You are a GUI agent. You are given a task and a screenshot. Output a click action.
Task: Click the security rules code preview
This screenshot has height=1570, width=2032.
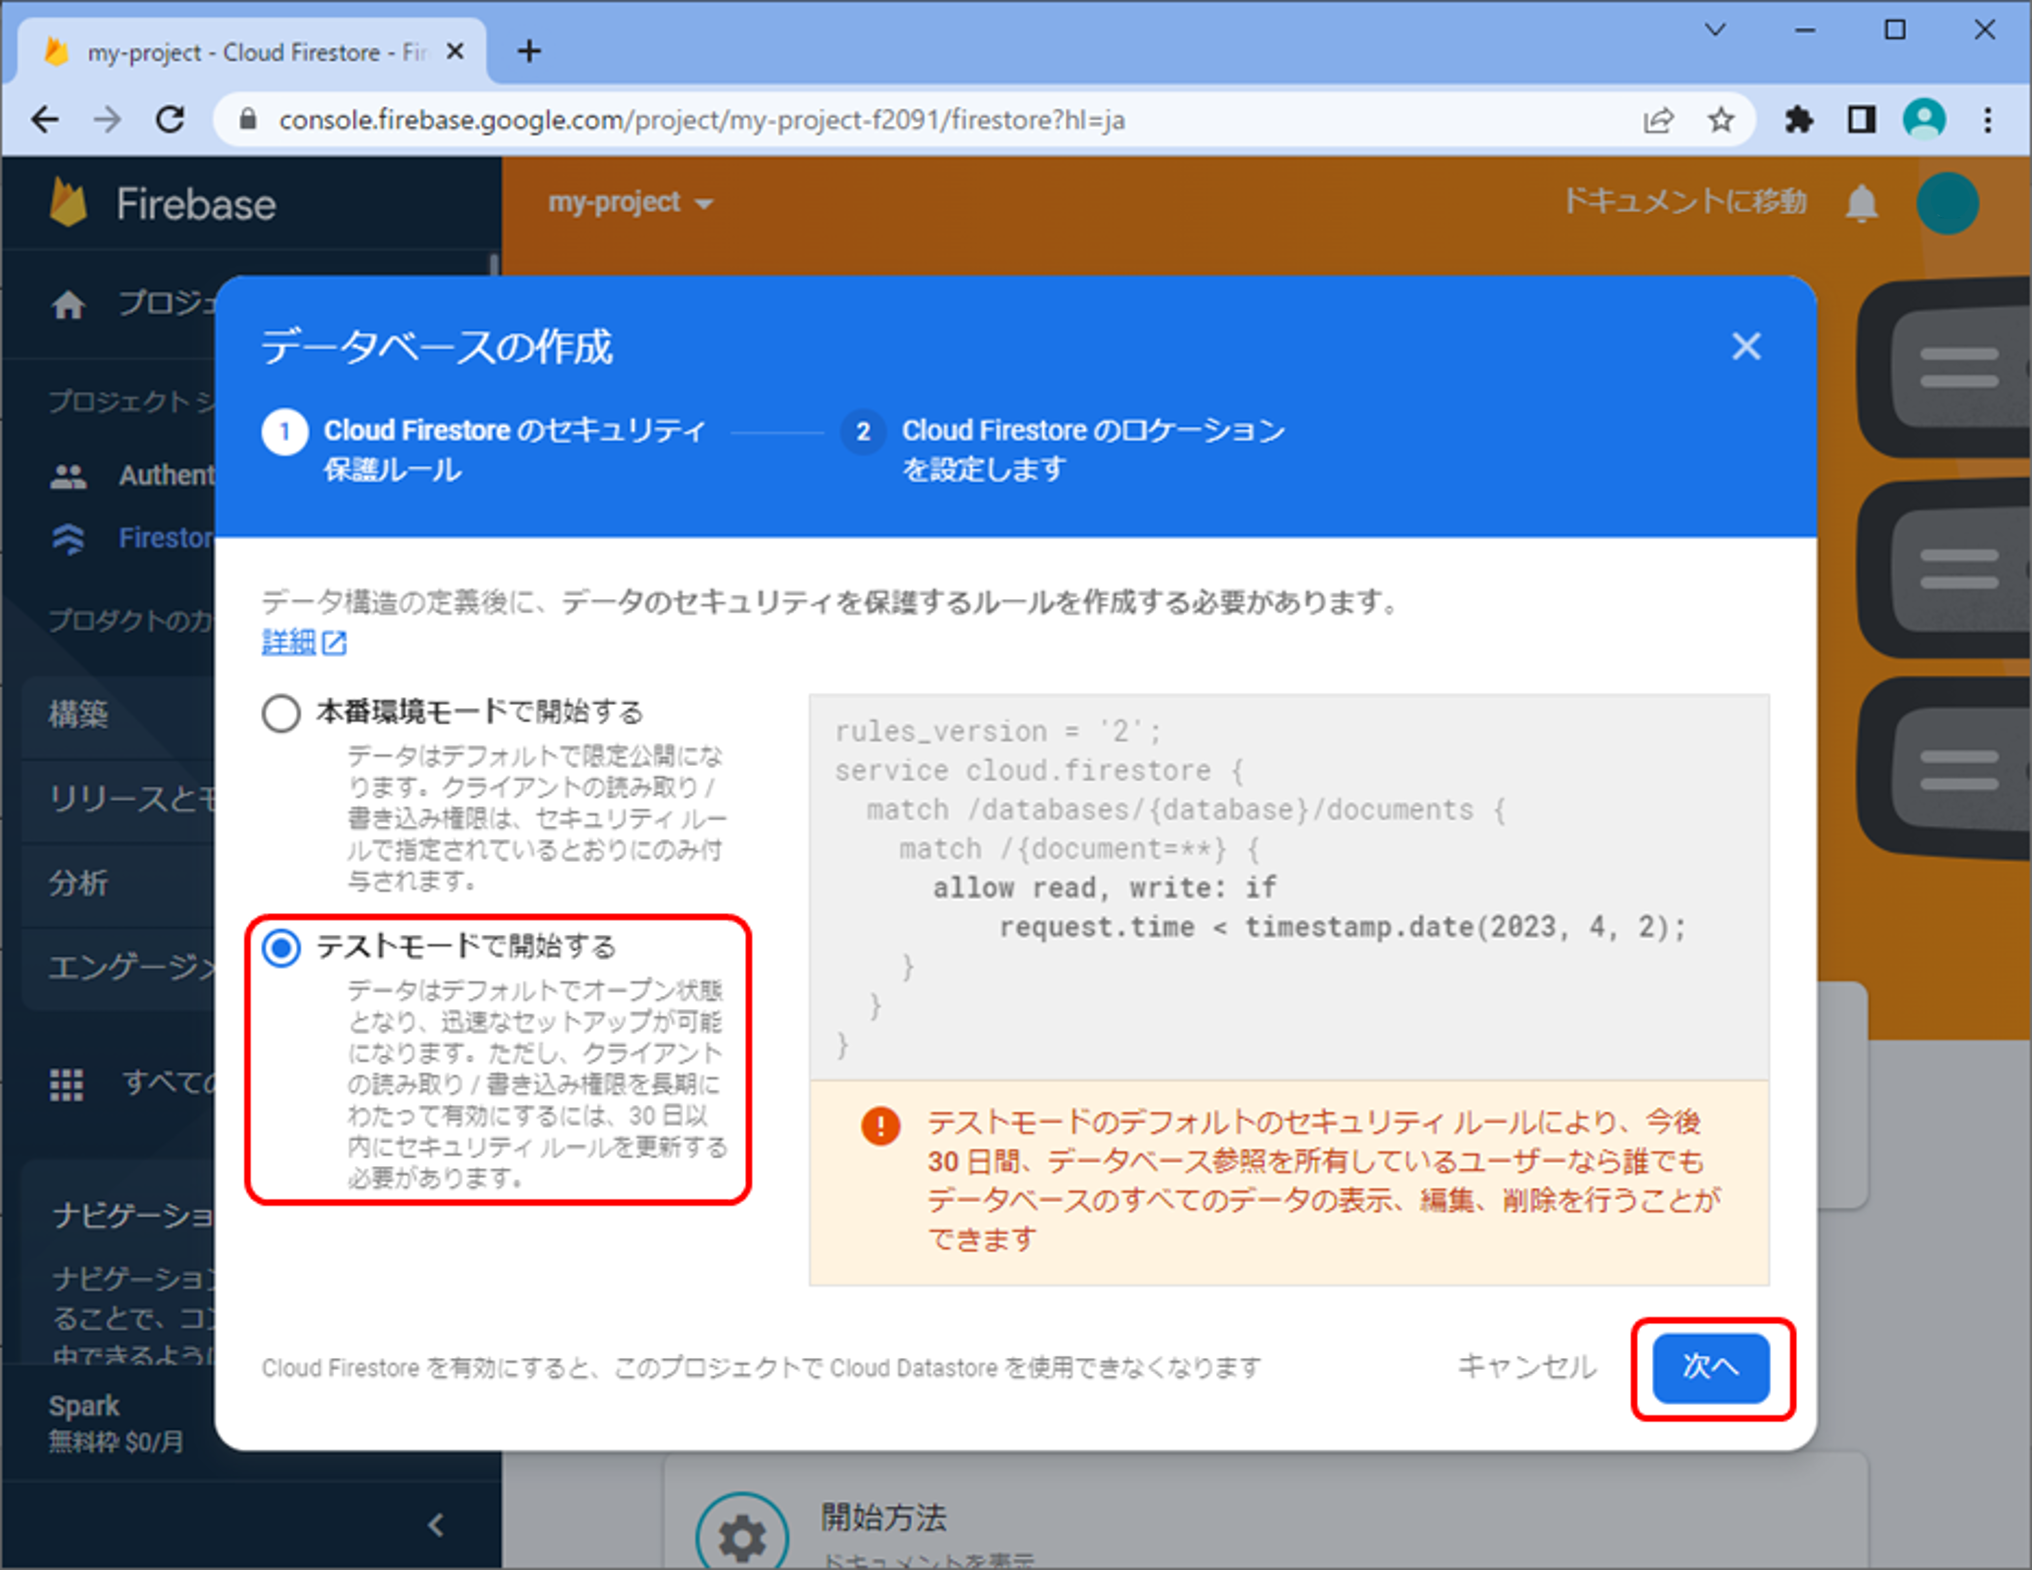tap(1288, 887)
